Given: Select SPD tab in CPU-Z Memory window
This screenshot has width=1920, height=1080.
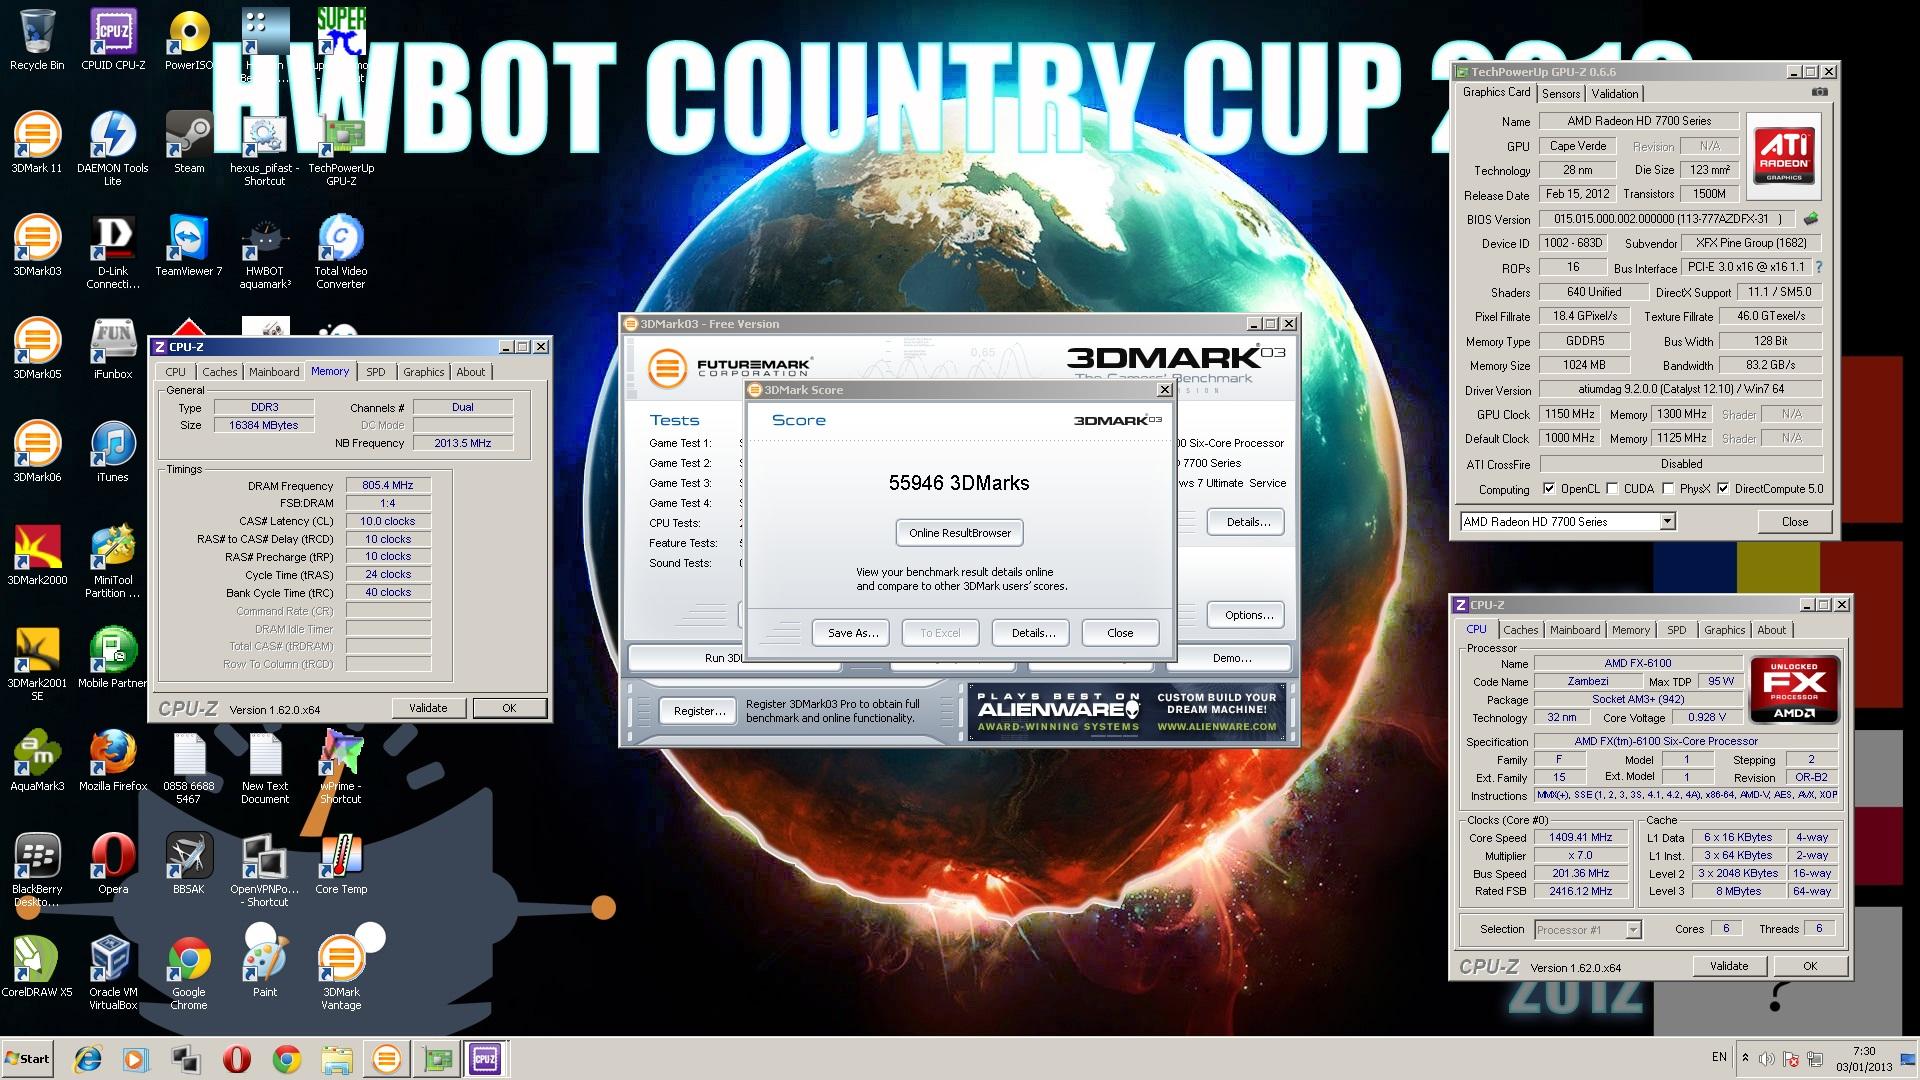Looking at the screenshot, I should (376, 372).
